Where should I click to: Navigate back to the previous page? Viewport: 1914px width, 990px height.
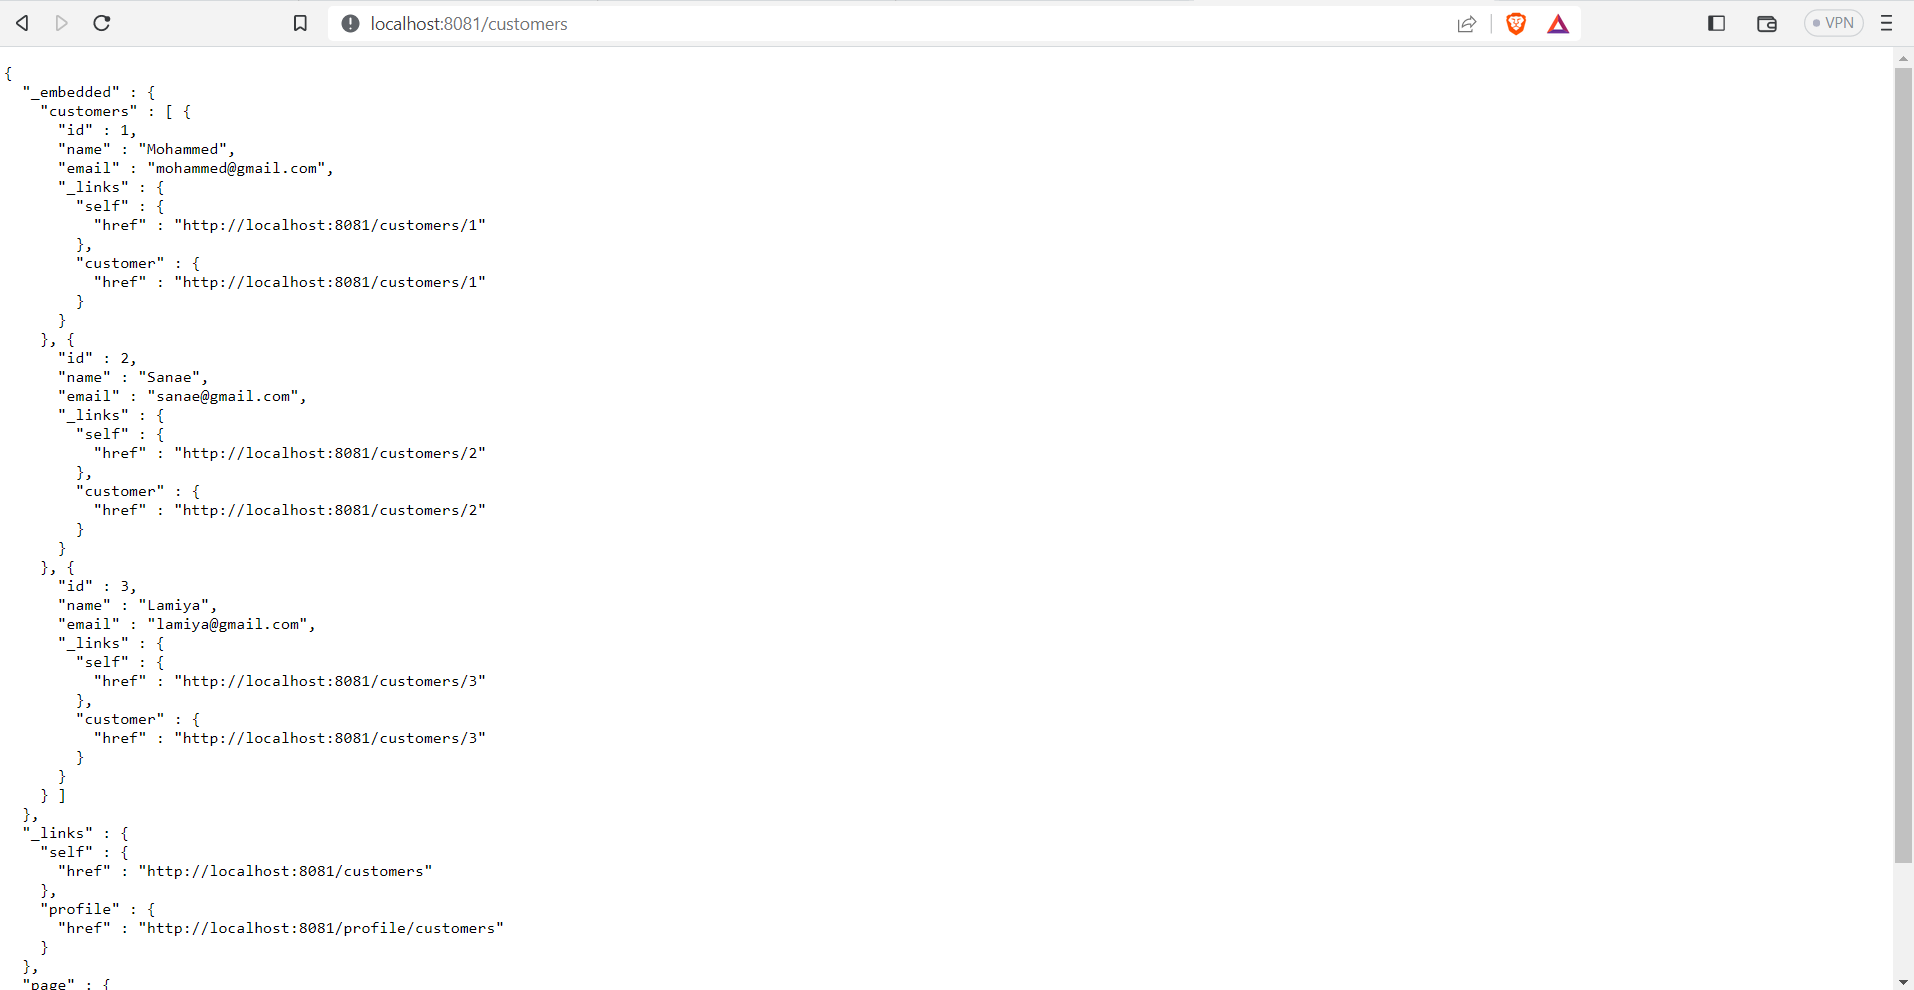click(x=22, y=23)
